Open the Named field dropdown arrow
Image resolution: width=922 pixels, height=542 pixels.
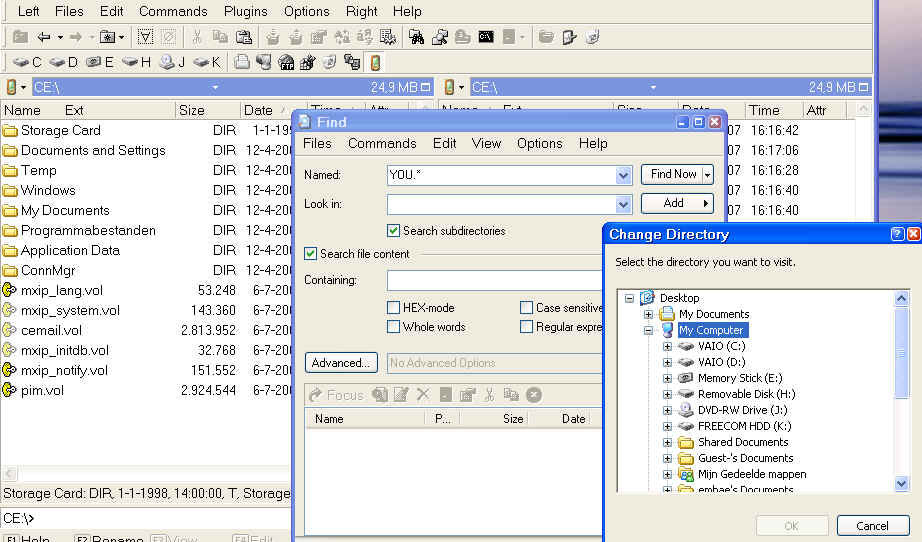pos(623,175)
